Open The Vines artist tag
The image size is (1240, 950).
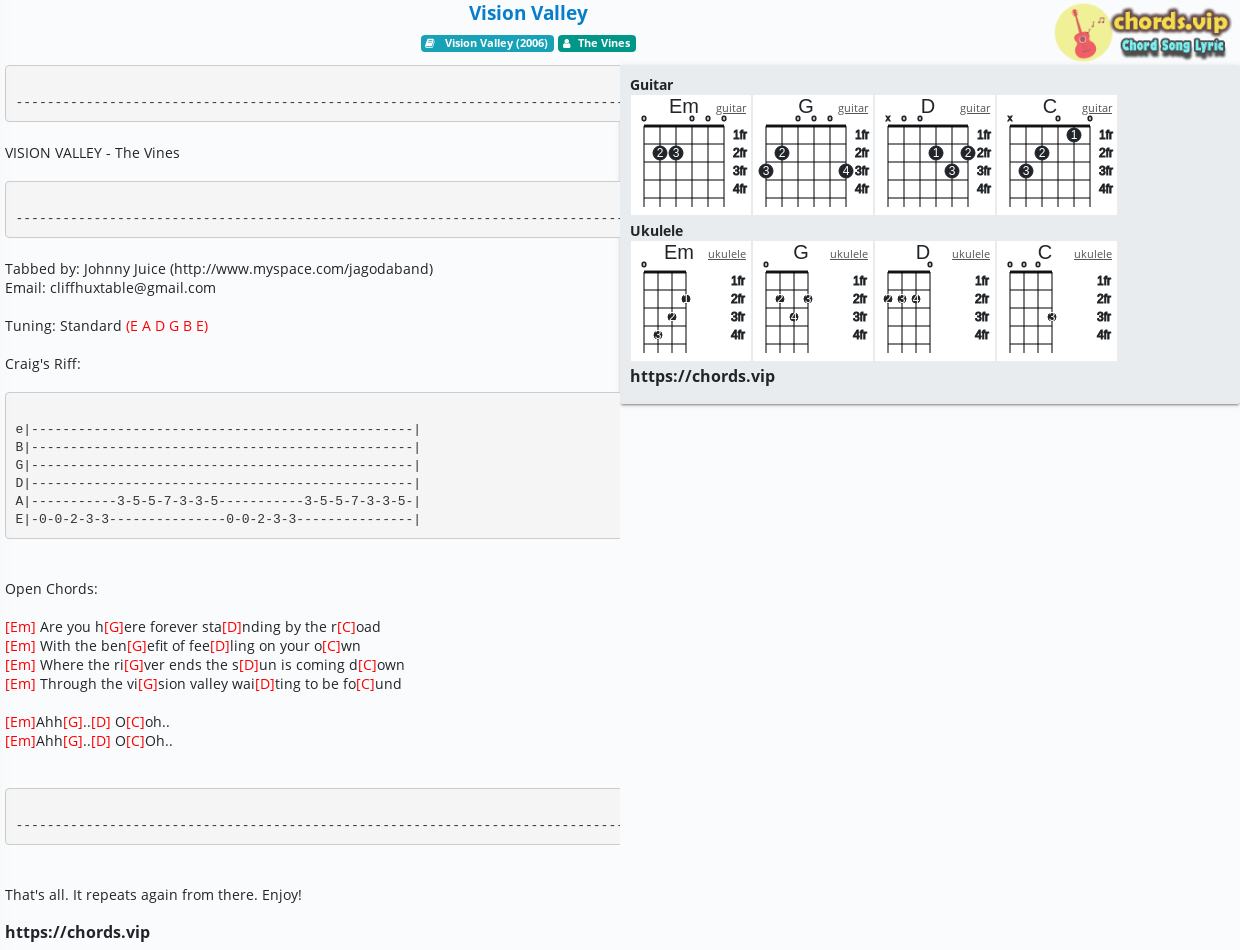coord(597,43)
